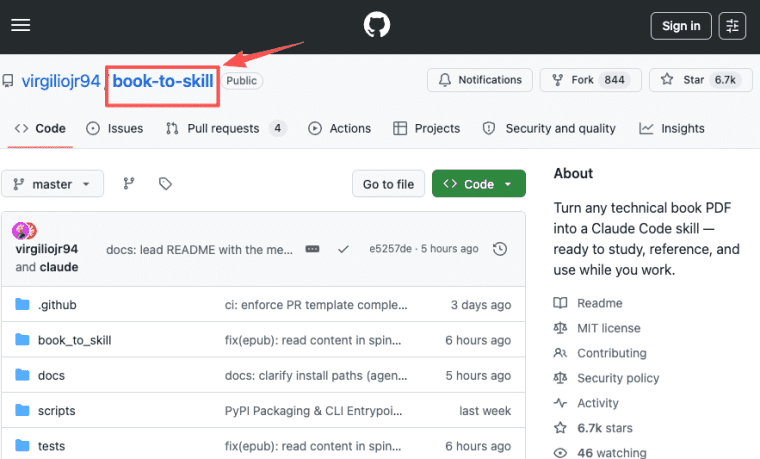Image resolution: width=760 pixels, height=459 pixels.
Task: Open the .github folder
Action: (57, 305)
